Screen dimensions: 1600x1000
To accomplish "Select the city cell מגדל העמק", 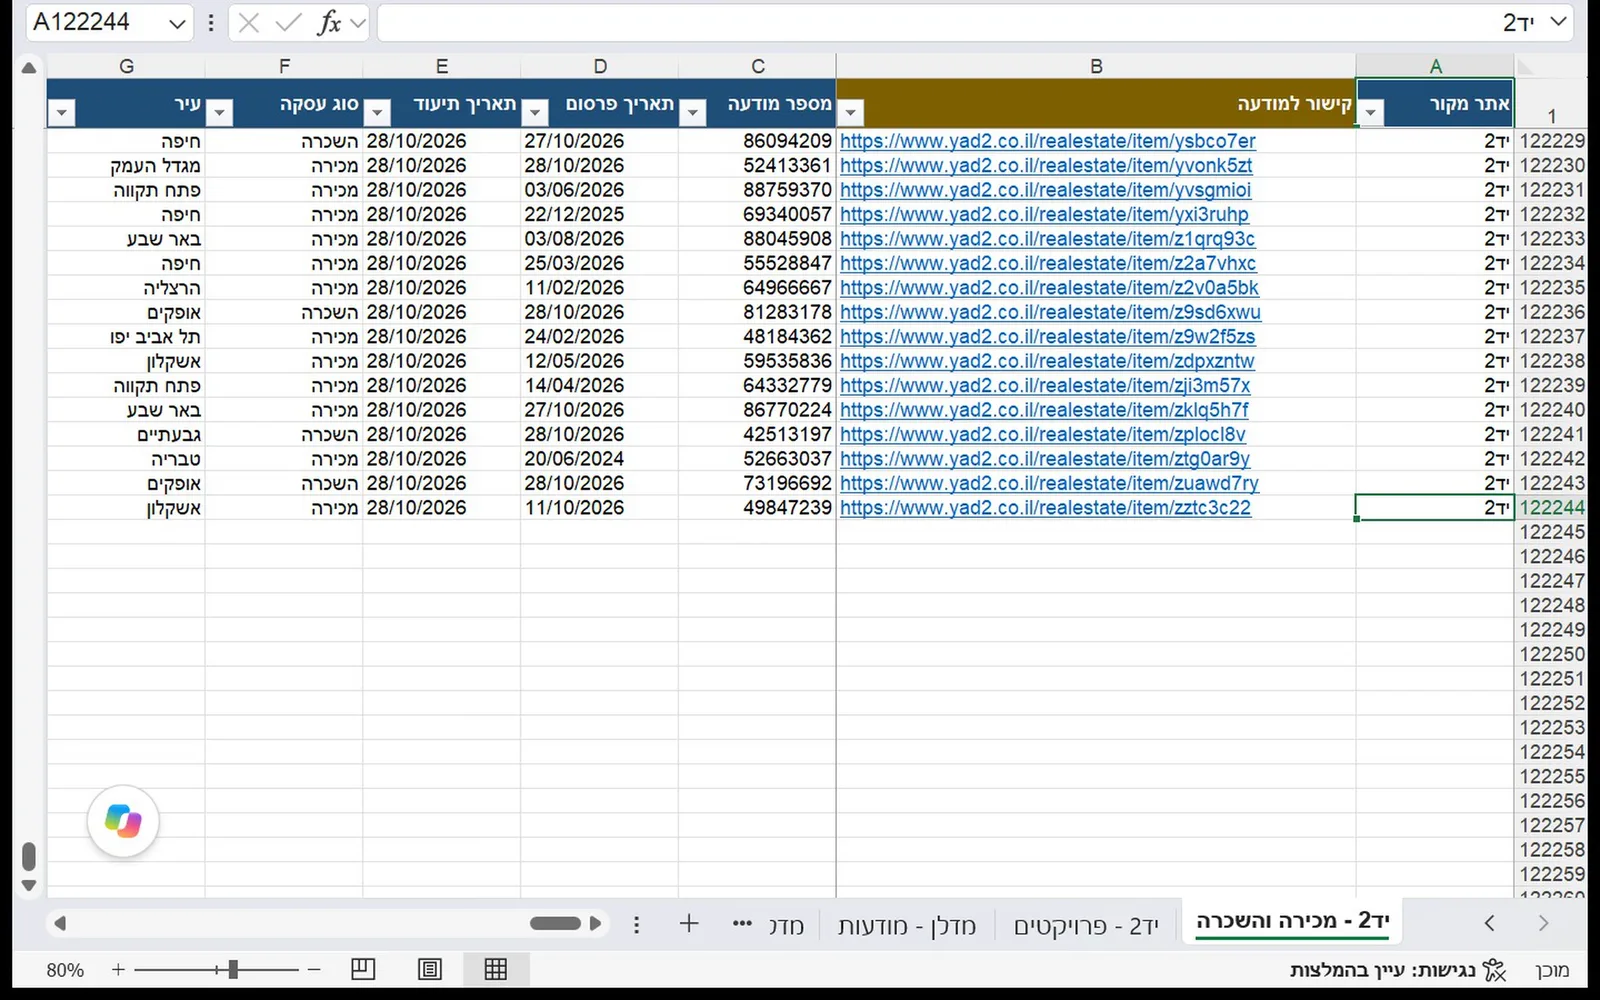I will click(x=126, y=166).
